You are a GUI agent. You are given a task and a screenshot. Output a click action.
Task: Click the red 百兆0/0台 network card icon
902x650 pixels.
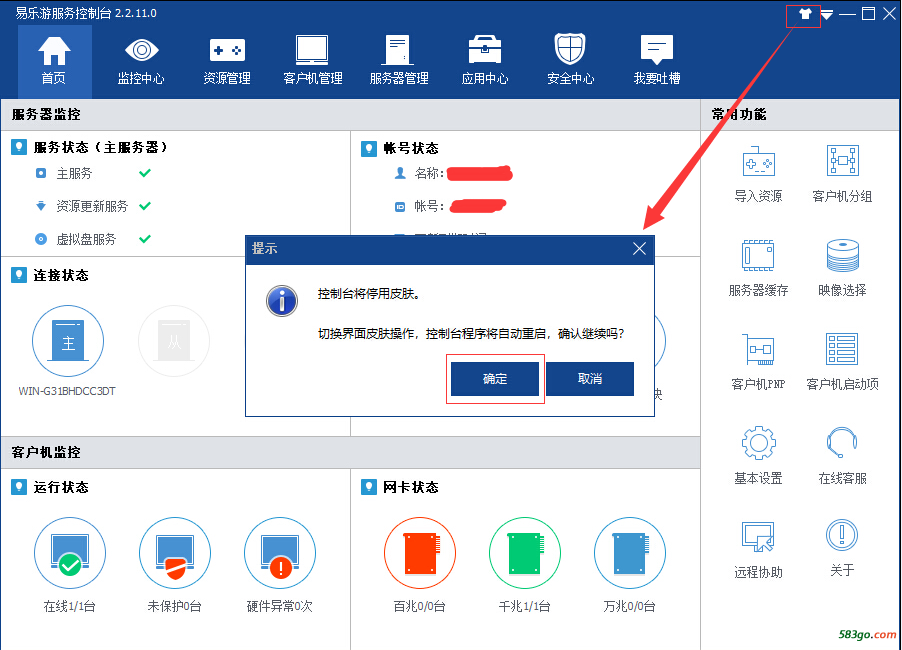(x=420, y=553)
